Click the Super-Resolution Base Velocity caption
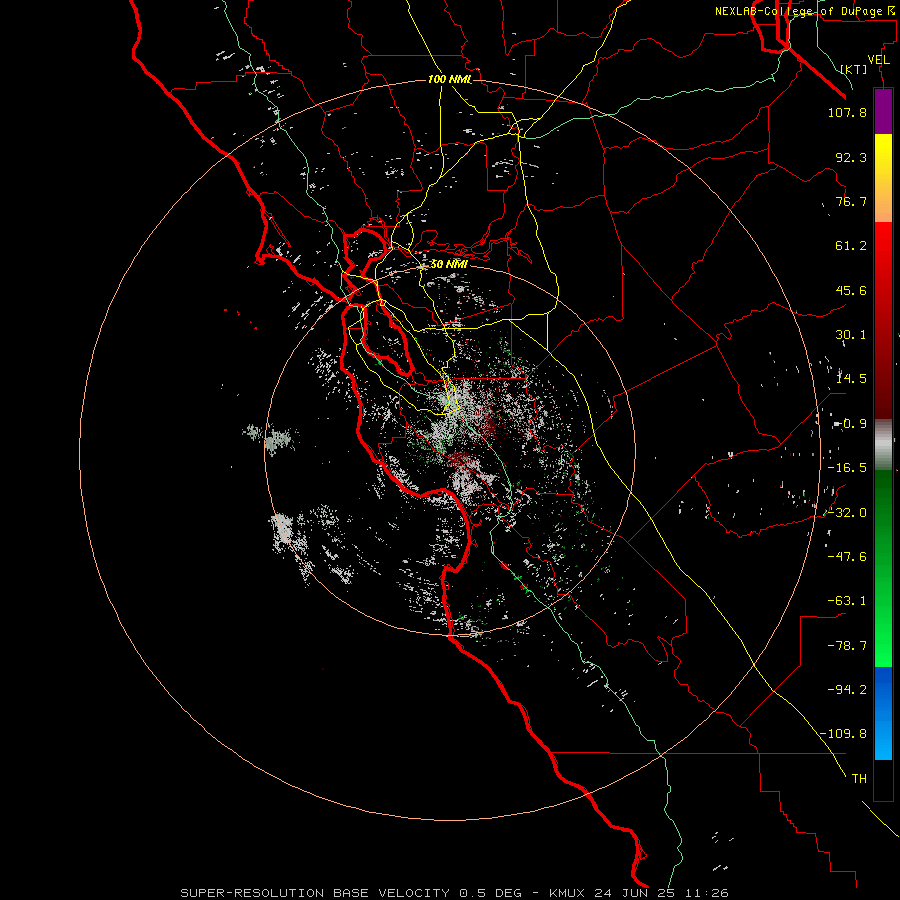 click(454, 893)
